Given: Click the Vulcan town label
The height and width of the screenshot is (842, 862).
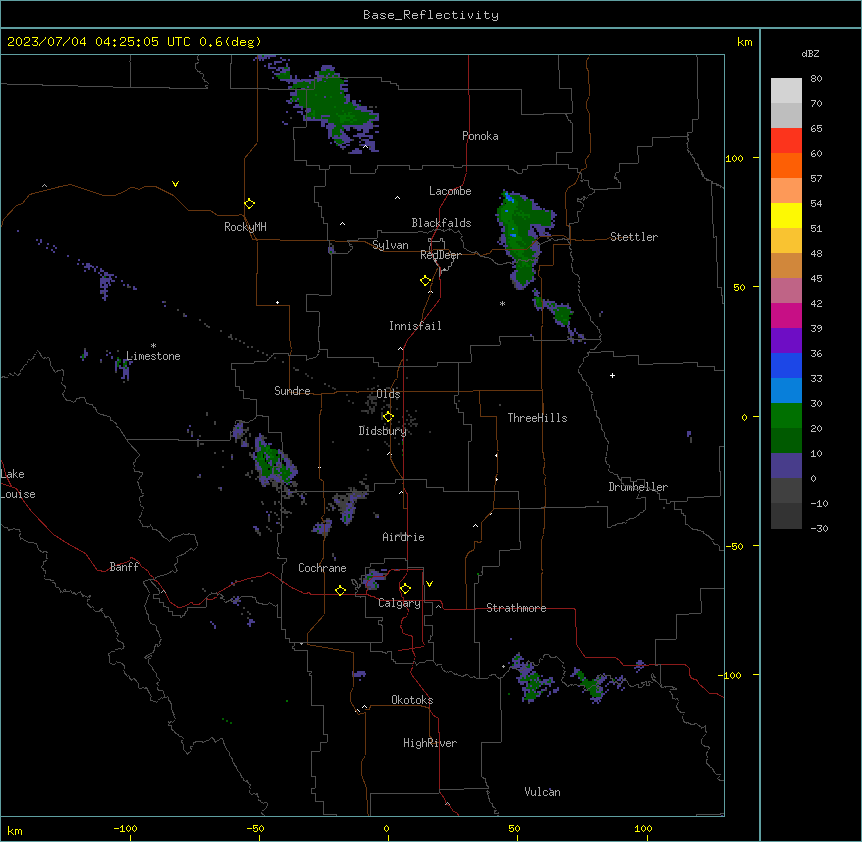Looking at the screenshot, I should tap(543, 792).
